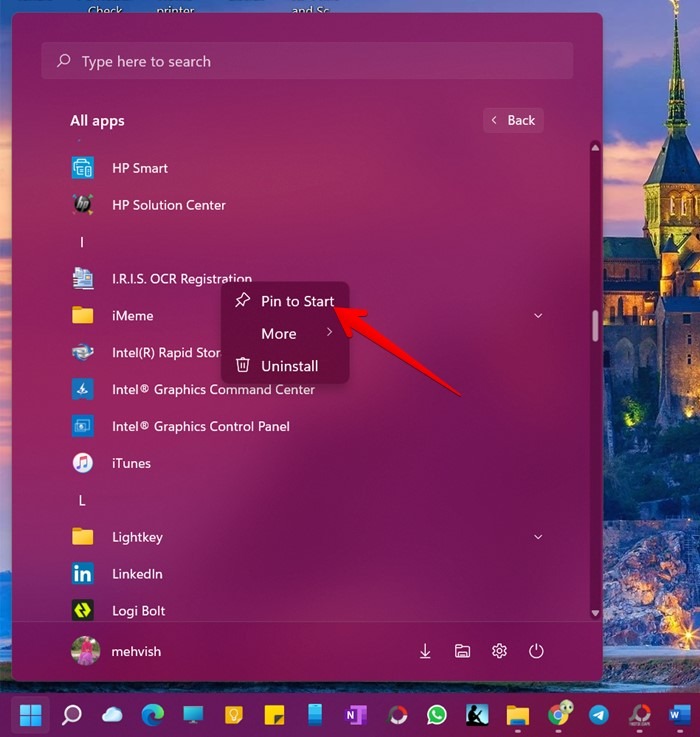This screenshot has width=700, height=737.
Task: Open Settings gear in Start footer
Action: (499, 651)
